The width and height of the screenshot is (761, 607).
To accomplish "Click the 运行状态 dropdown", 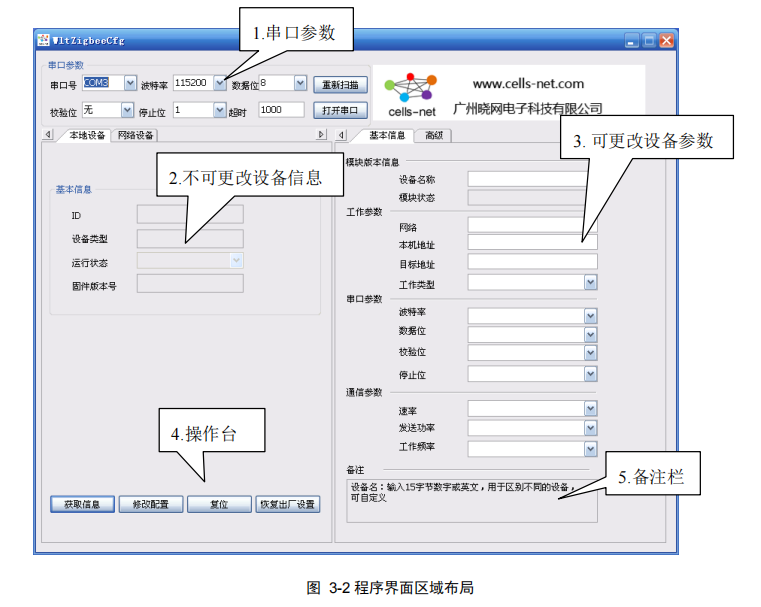I will tap(190, 261).
